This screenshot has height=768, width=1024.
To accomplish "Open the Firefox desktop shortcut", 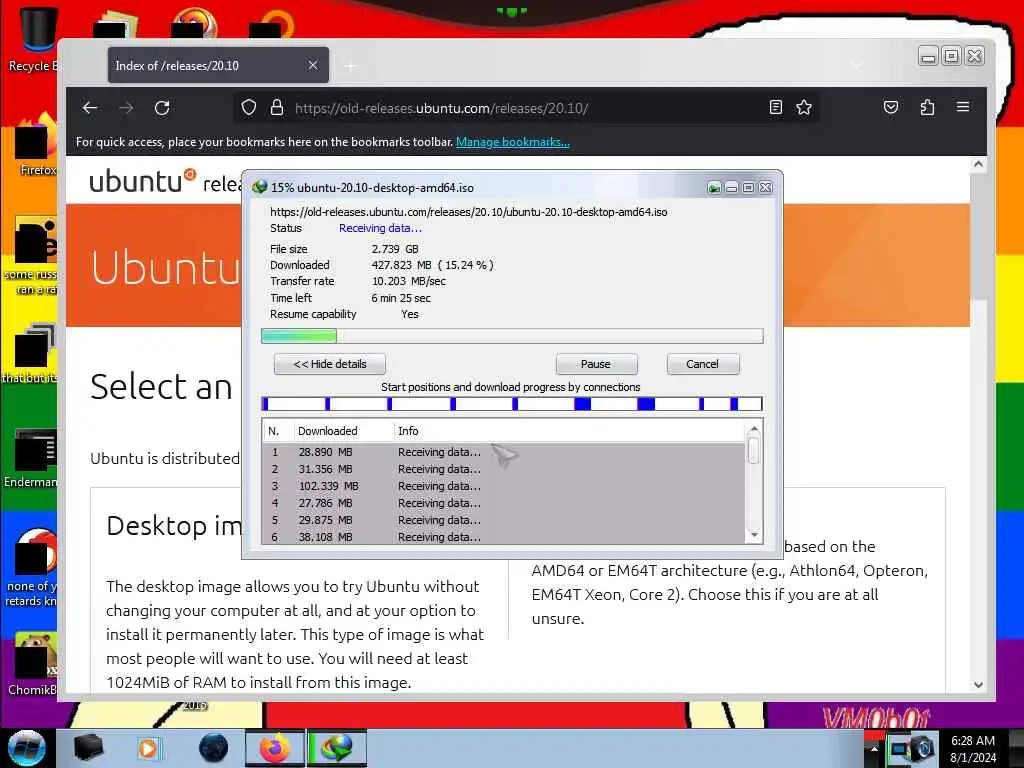I will pos(37,145).
